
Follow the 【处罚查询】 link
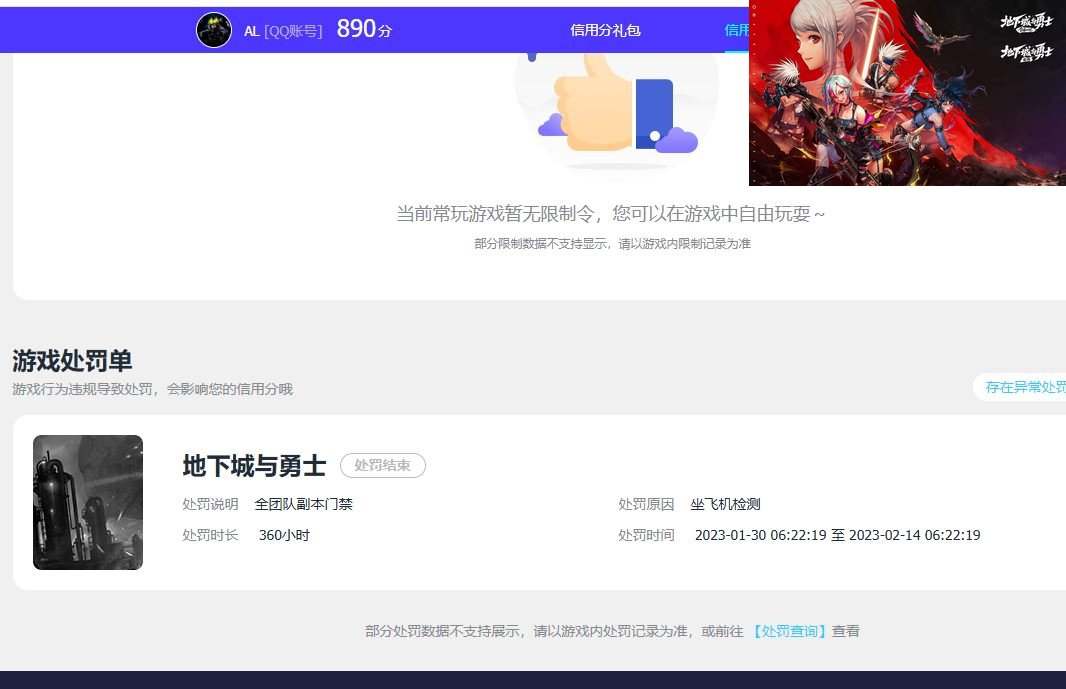pos(789,631)
